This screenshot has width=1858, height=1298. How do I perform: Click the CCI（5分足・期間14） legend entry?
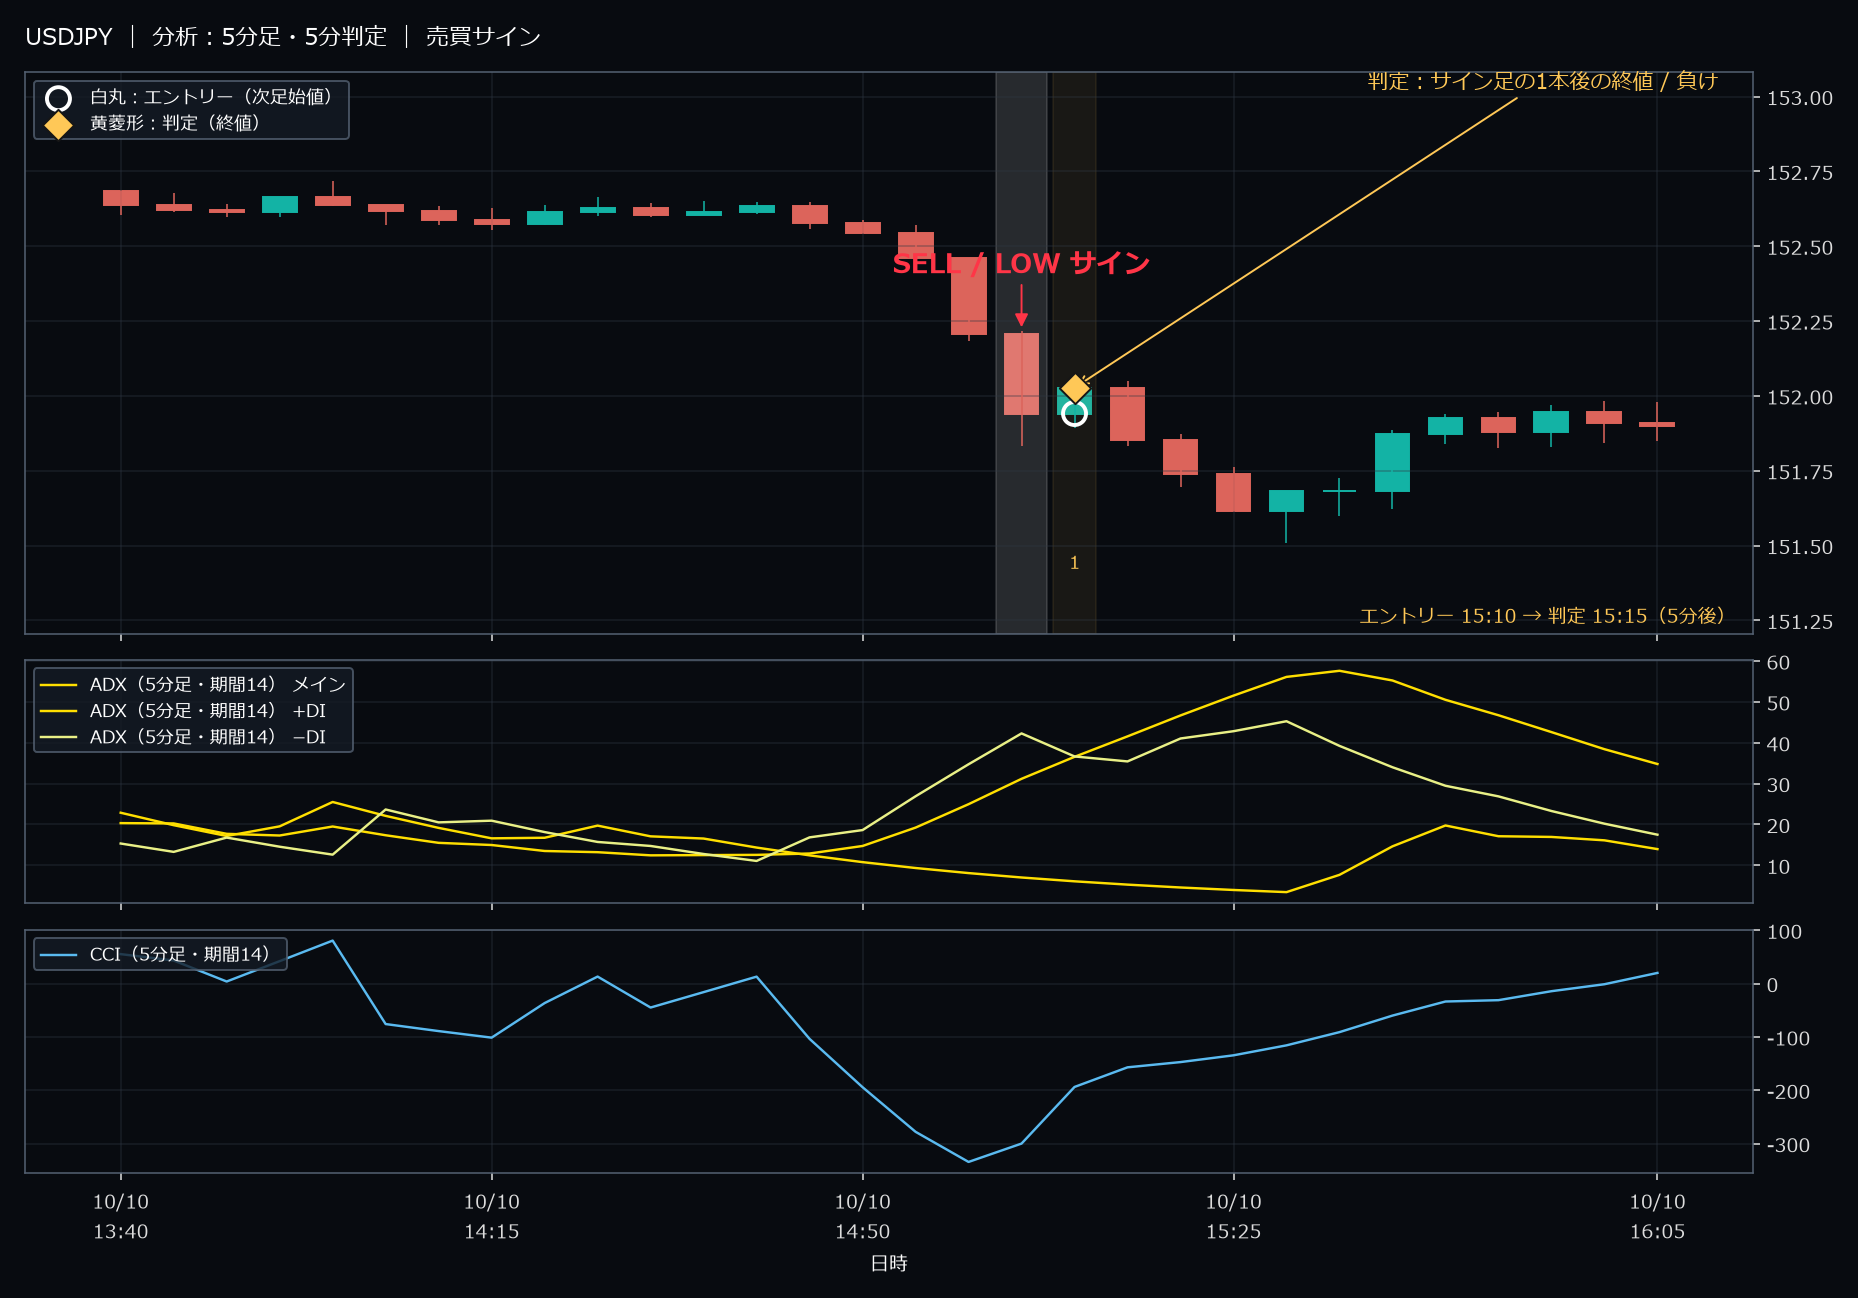point(155,955)
